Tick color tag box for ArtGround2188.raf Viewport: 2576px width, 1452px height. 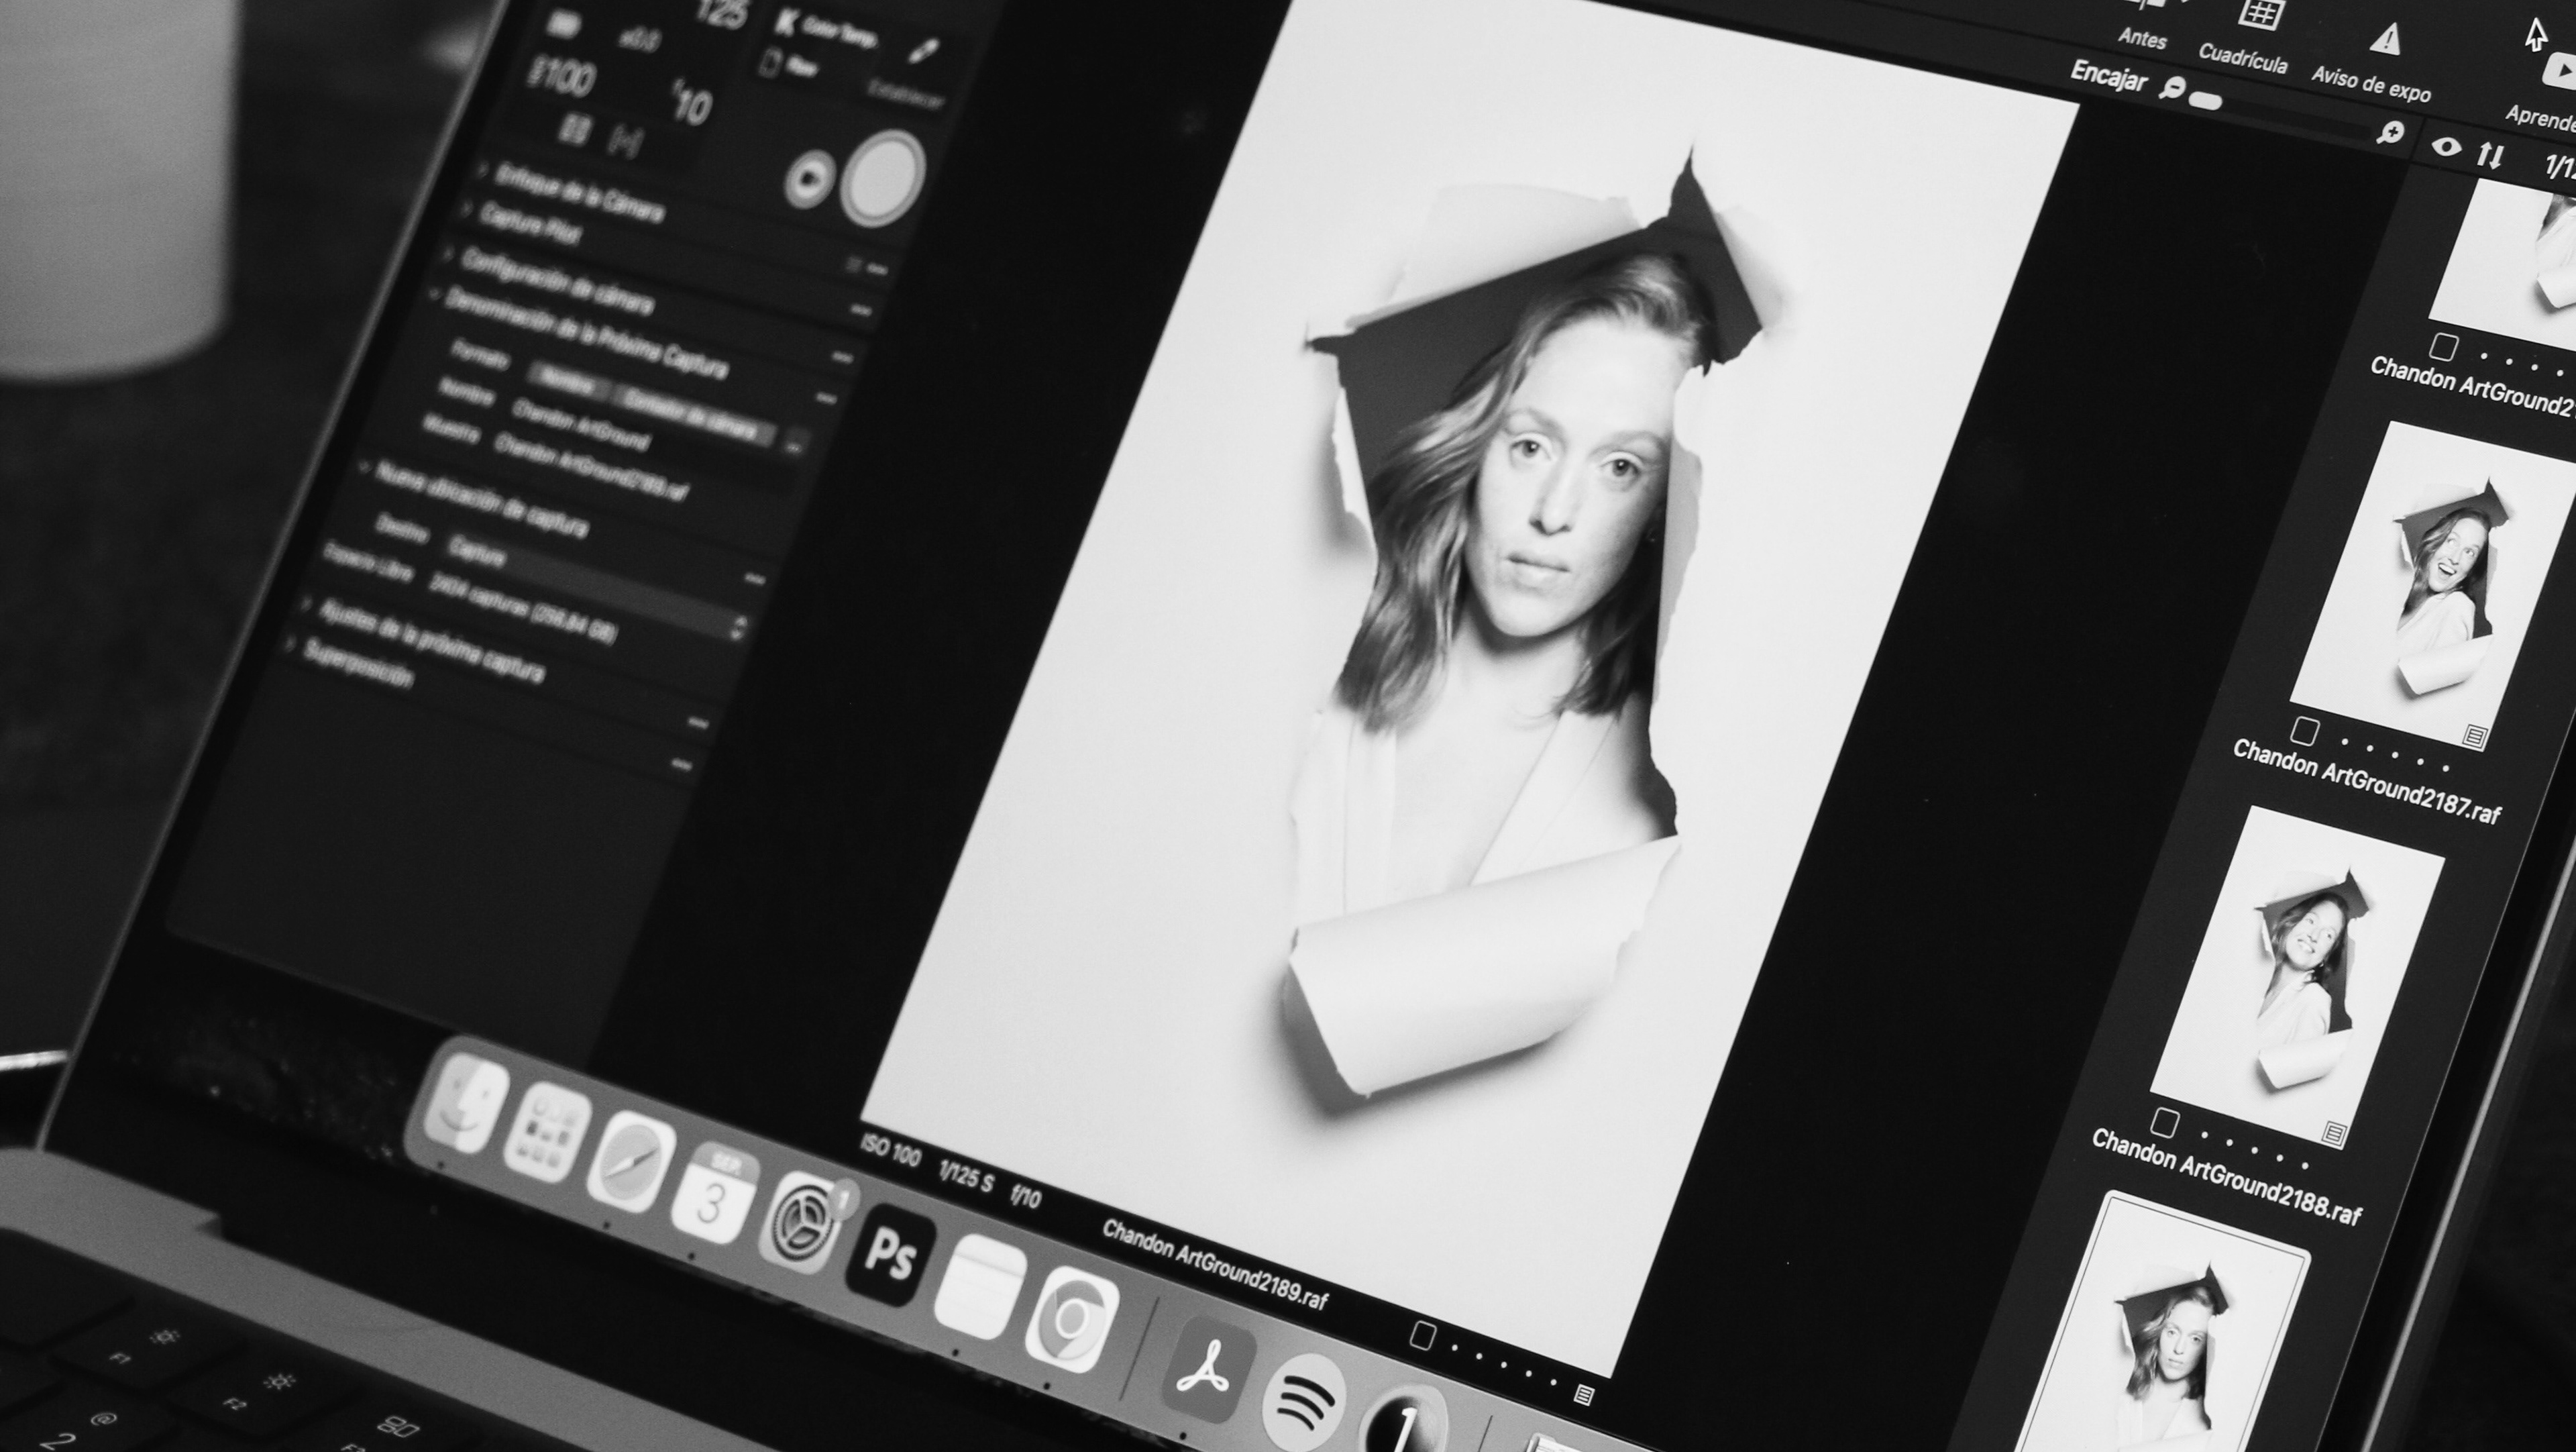pos(2164,1122)
